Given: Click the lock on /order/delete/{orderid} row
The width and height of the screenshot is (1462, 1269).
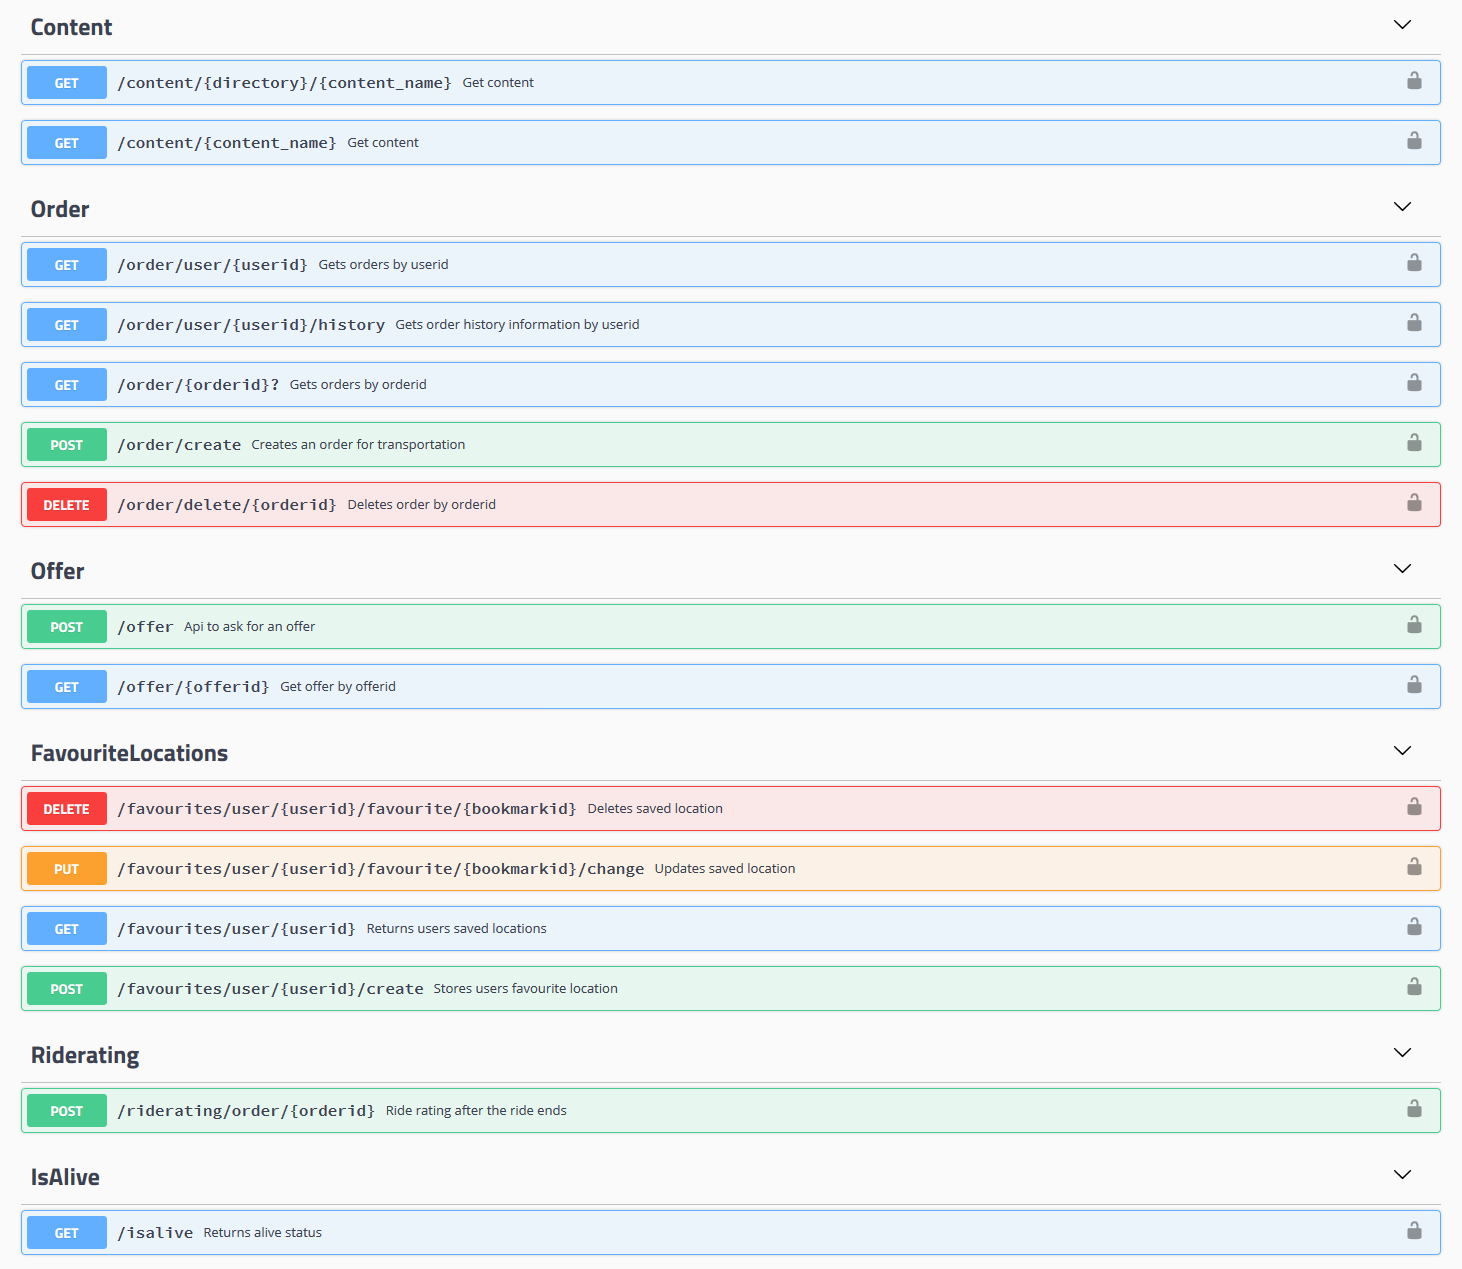Looking at the screenshot, I should click(1414, 503).
